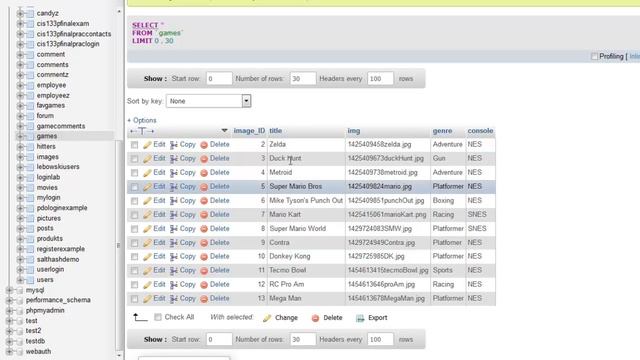Sort by the title column header
Viewport: 640px width, 360px height.
coord(276,131)
